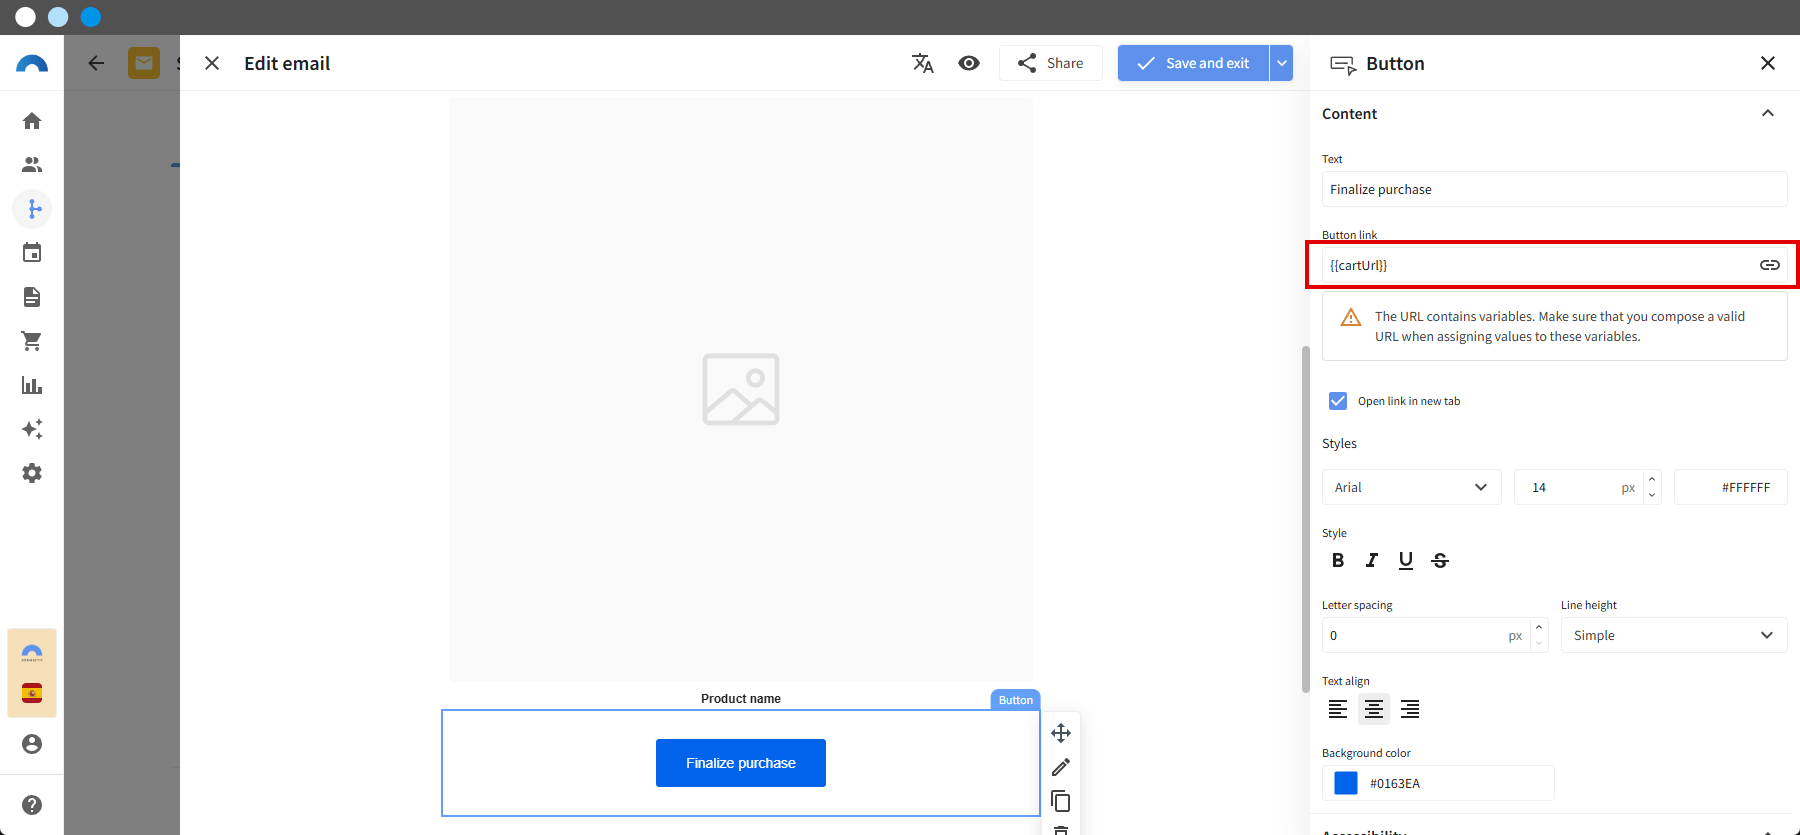This screenshot has width=1800, height=835.
Task: Click the pencil edit icon for block
Action: pyautogui.click(x=1061, y=767)
